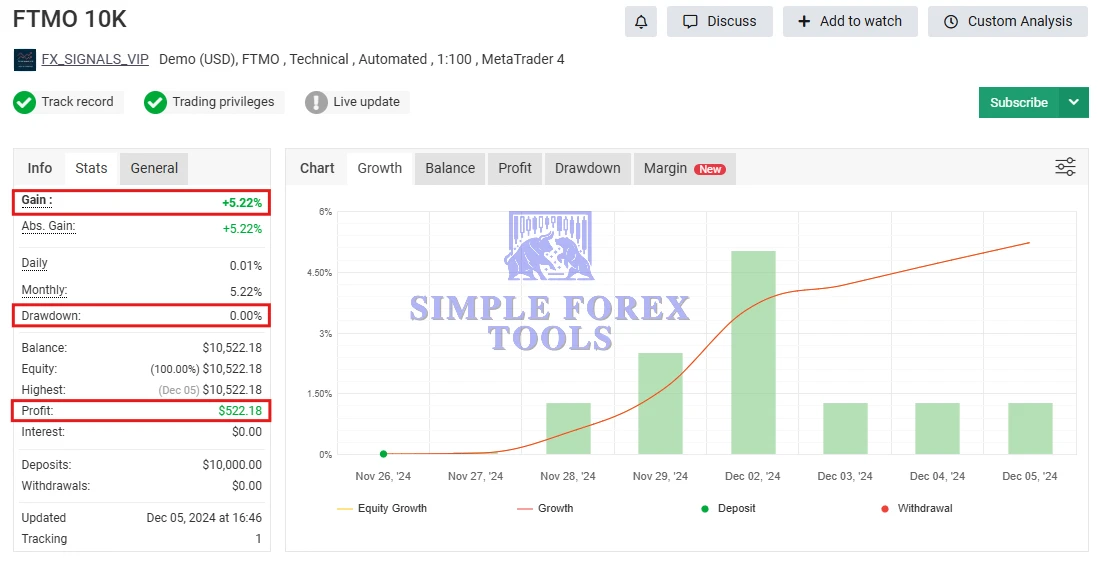Toggle the Withdrawal legend marker
The image size is (1098, 566).
pos(917,509)
